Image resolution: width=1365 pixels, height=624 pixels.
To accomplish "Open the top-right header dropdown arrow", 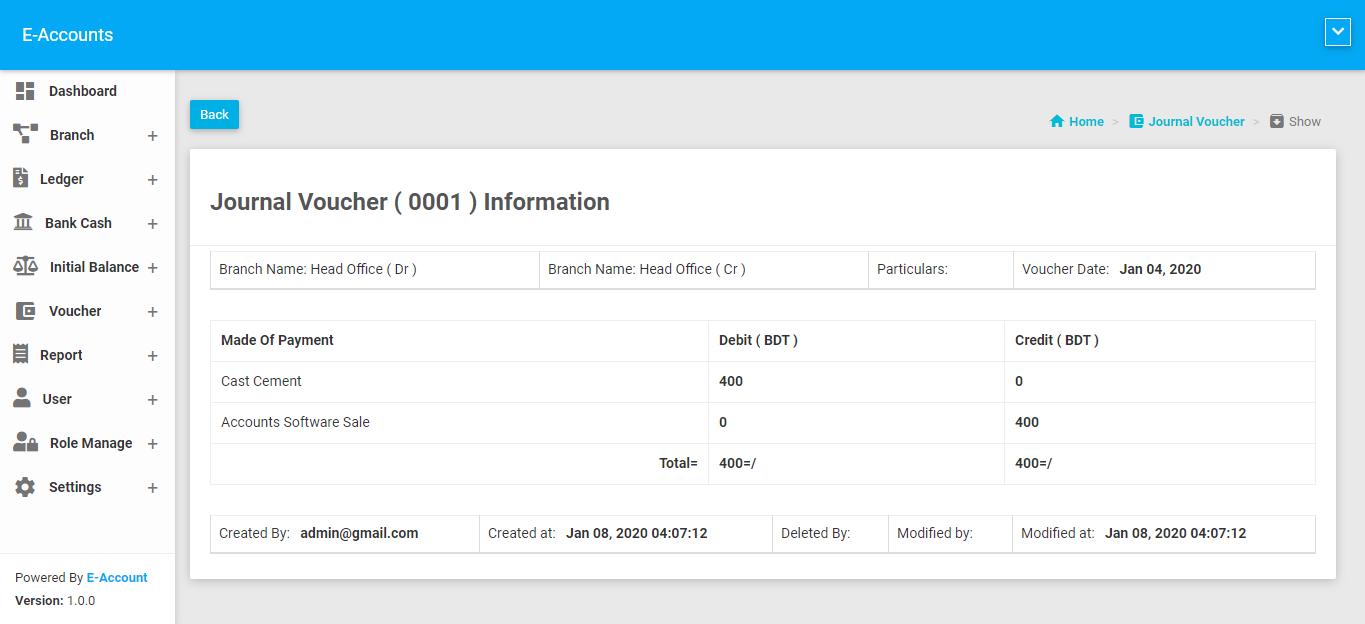I will click(x=1337, y=32).
